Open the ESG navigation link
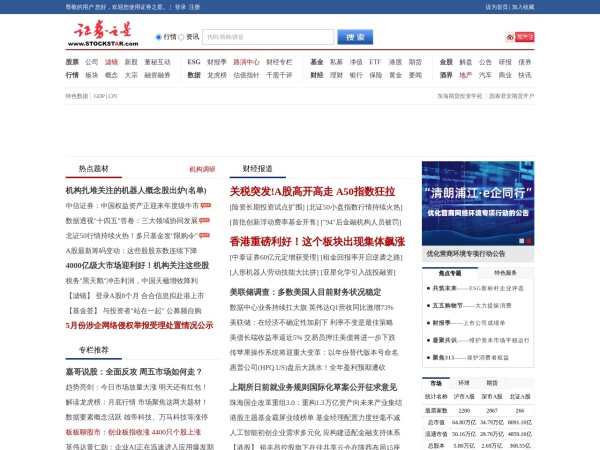The image size is (600, 450). click(194, 62)
